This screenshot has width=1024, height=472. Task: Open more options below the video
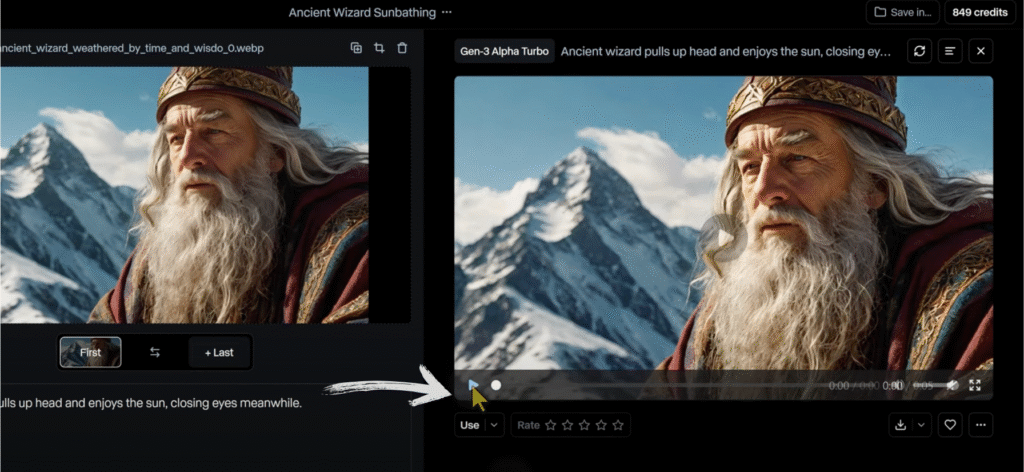(x=981, y=425)
